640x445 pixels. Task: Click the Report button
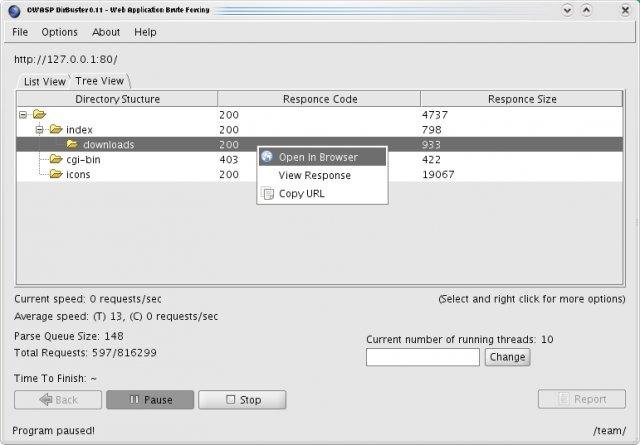point(582,399)
